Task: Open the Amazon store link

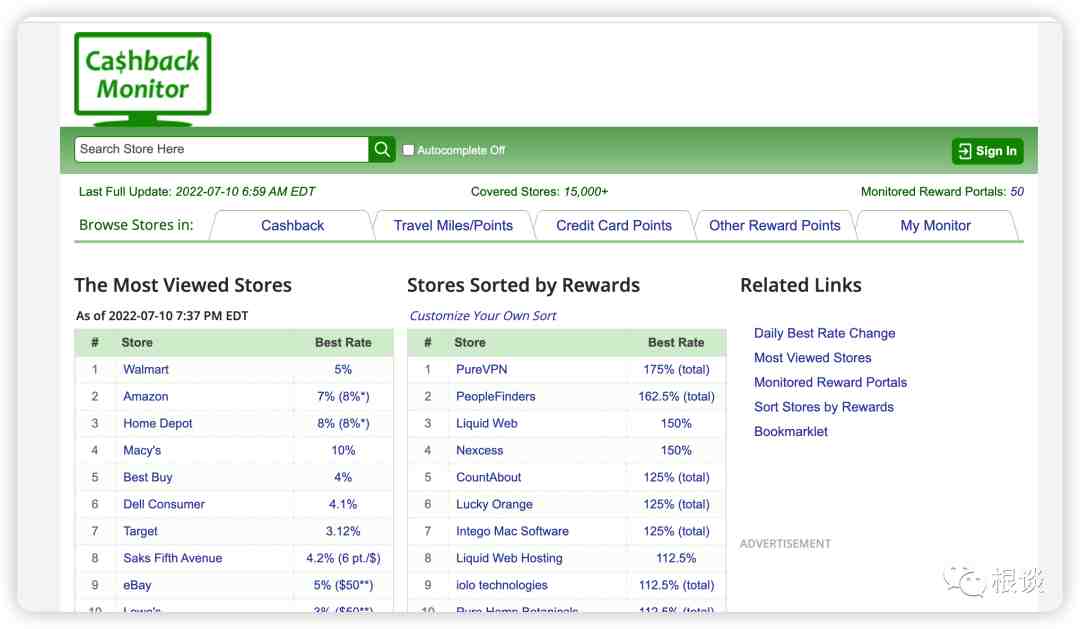Action: pos(145,396)
